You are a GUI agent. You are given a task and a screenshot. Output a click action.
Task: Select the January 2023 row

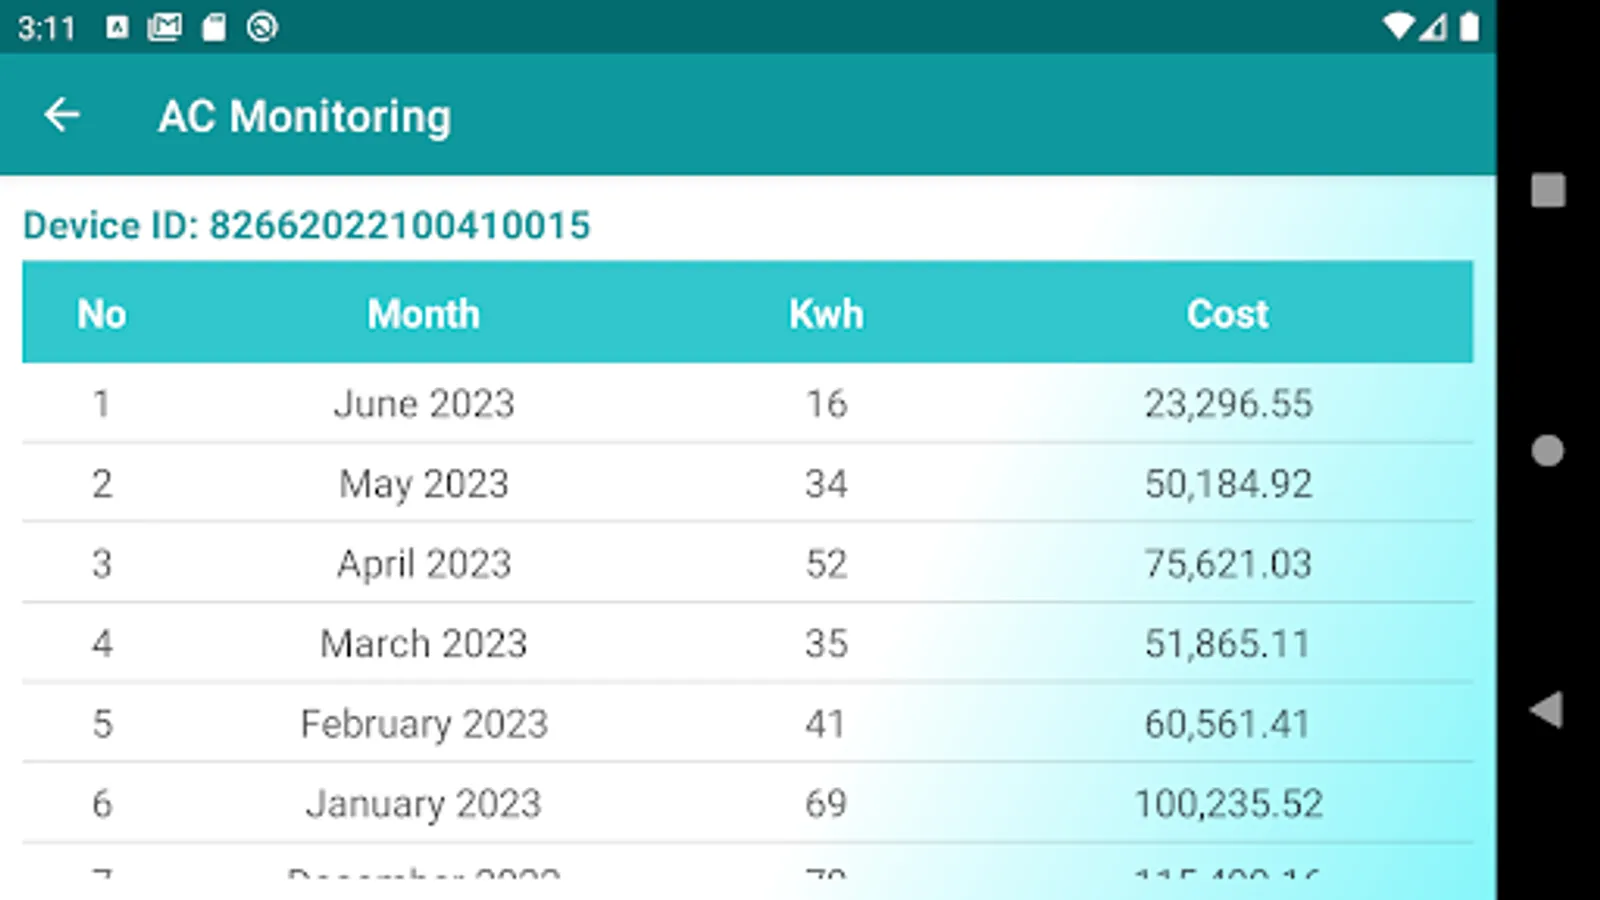click(424, 804)
